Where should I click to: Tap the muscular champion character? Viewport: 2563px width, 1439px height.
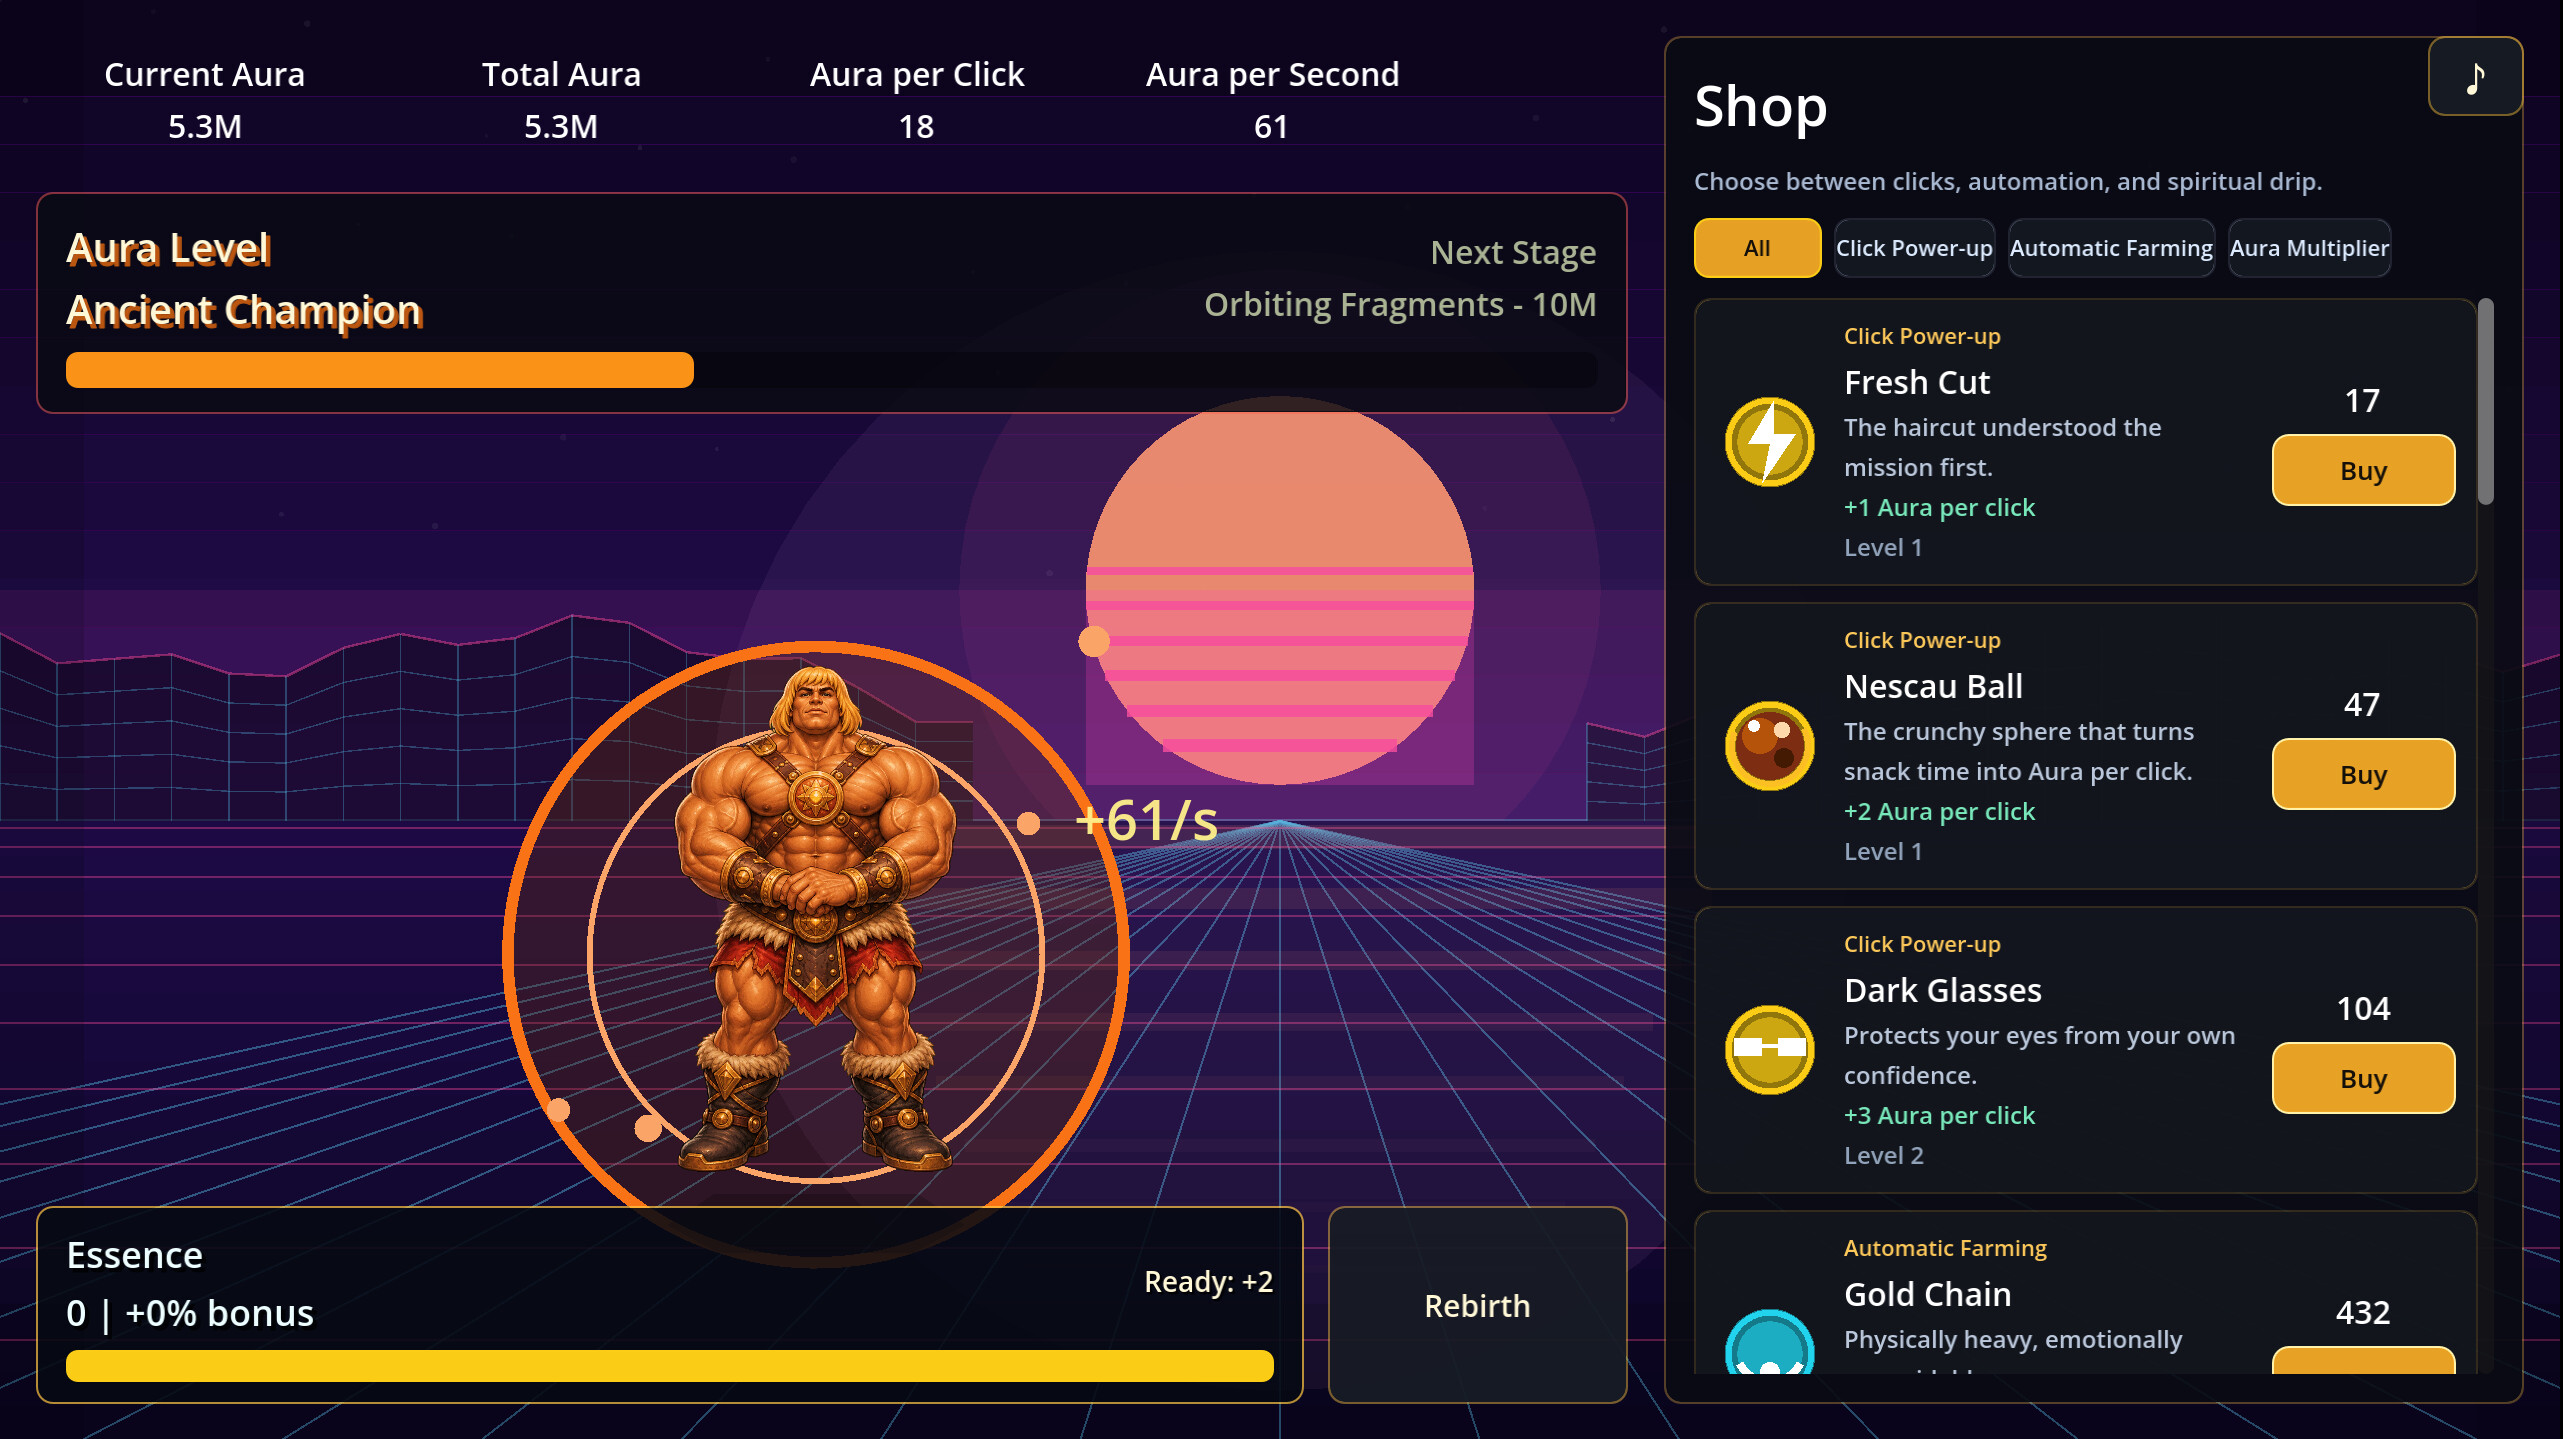pos(815,918)
